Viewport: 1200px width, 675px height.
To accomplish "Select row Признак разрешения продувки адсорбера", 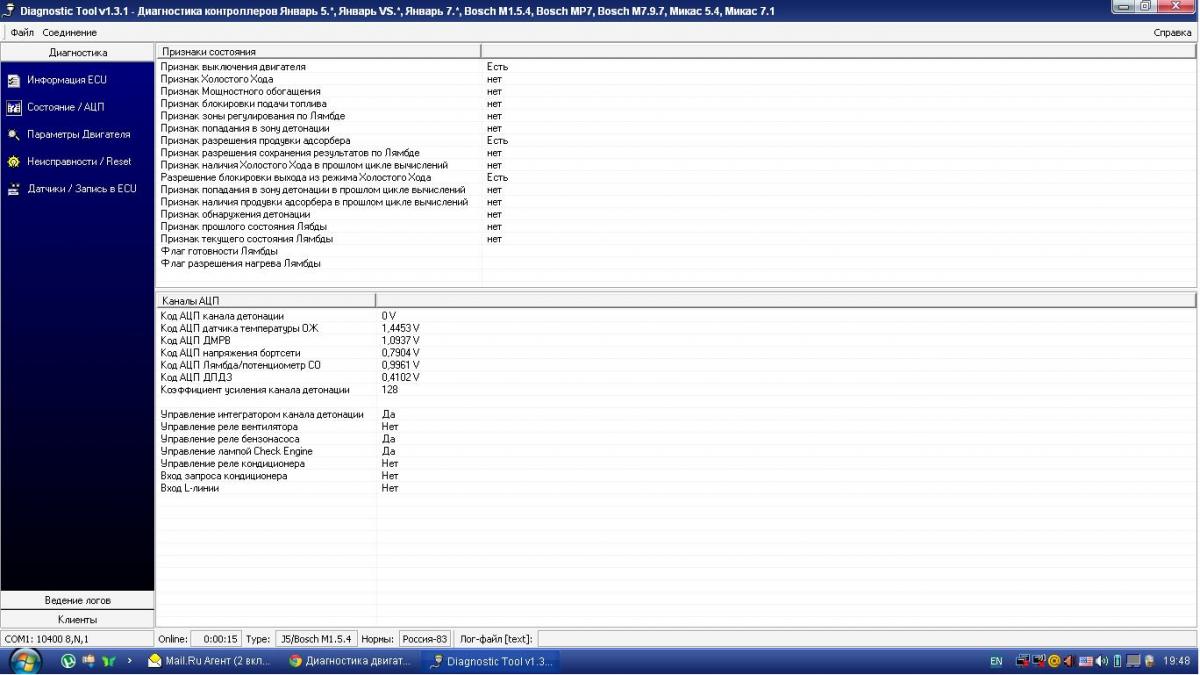I will [676, 141].
